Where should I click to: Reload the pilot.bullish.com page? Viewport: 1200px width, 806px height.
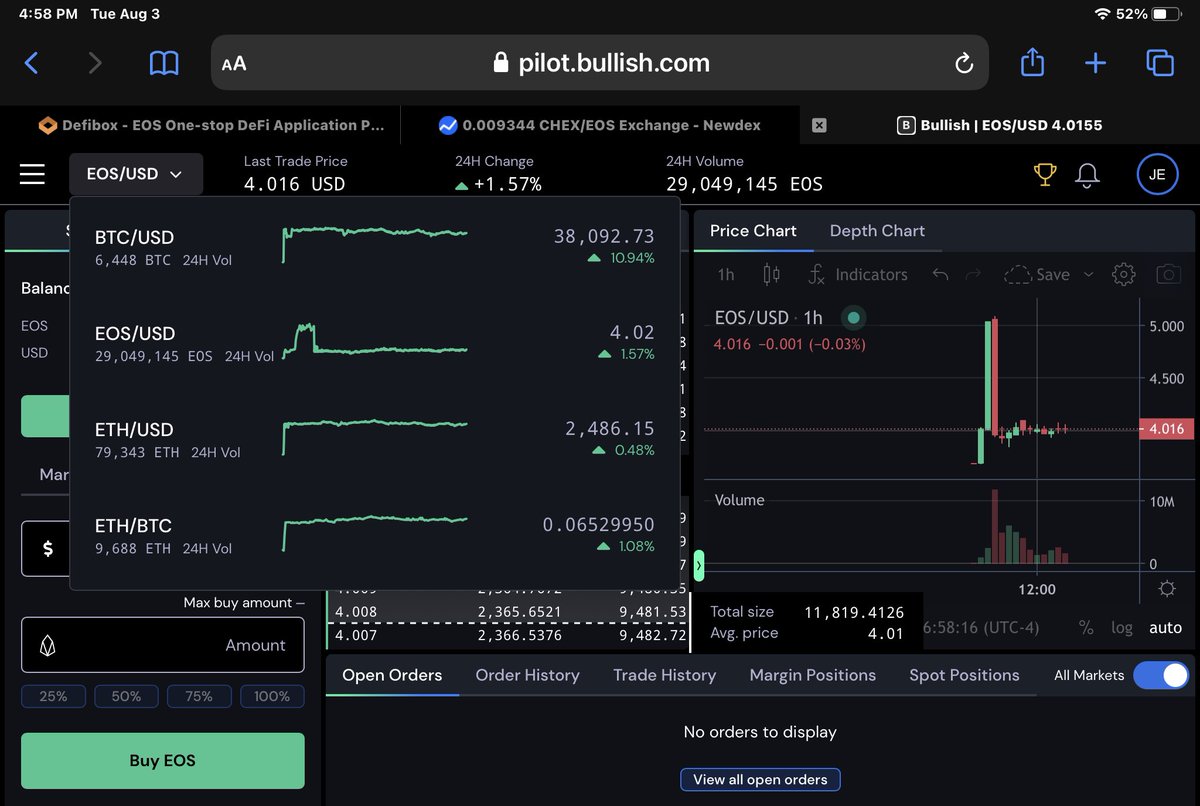point(964,64)
